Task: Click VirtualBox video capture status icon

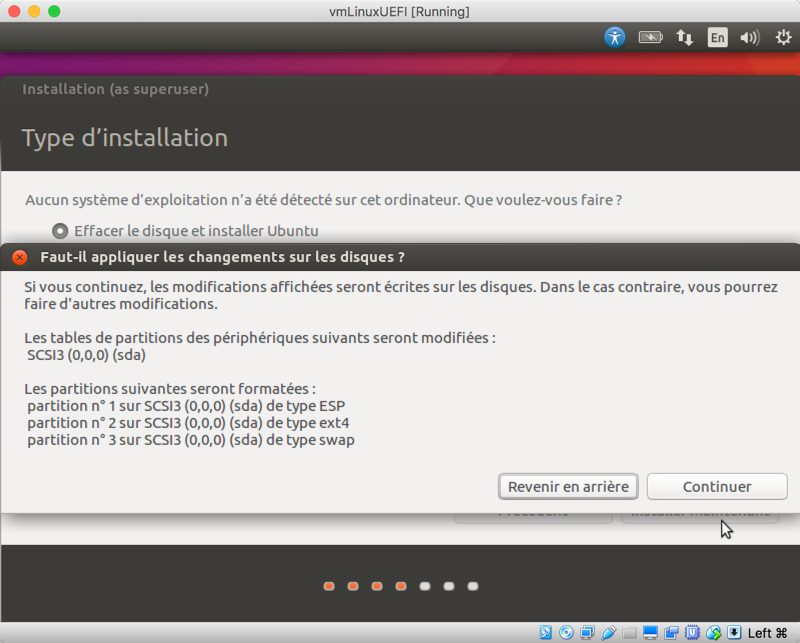Action: (671, 633)
